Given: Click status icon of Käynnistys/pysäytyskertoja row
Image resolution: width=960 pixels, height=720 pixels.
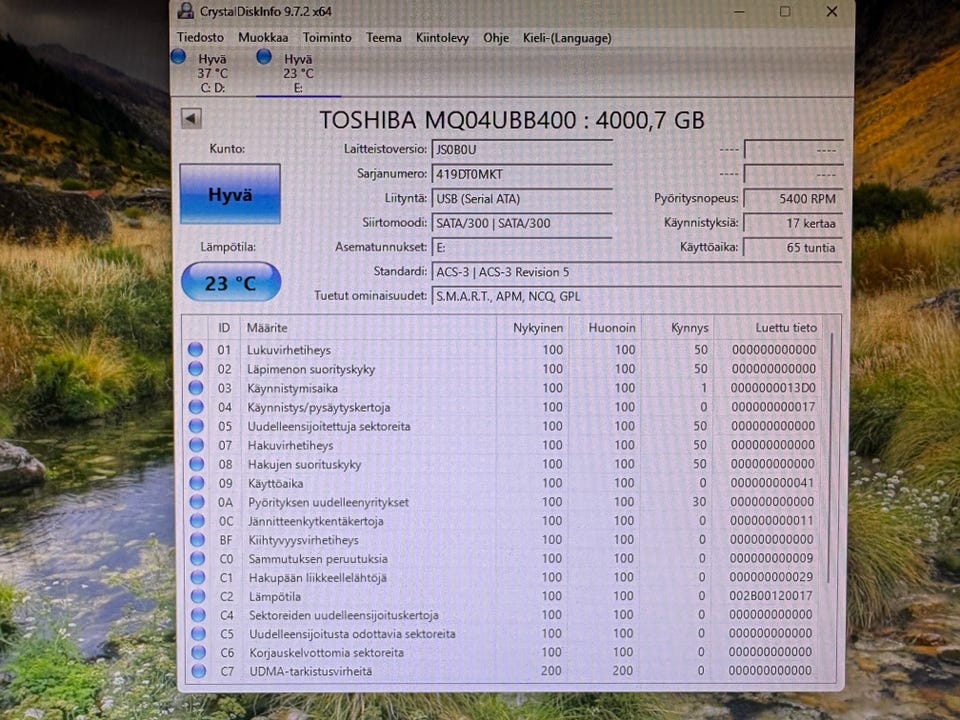Looking at the screenshot, I should click(196, 407).
